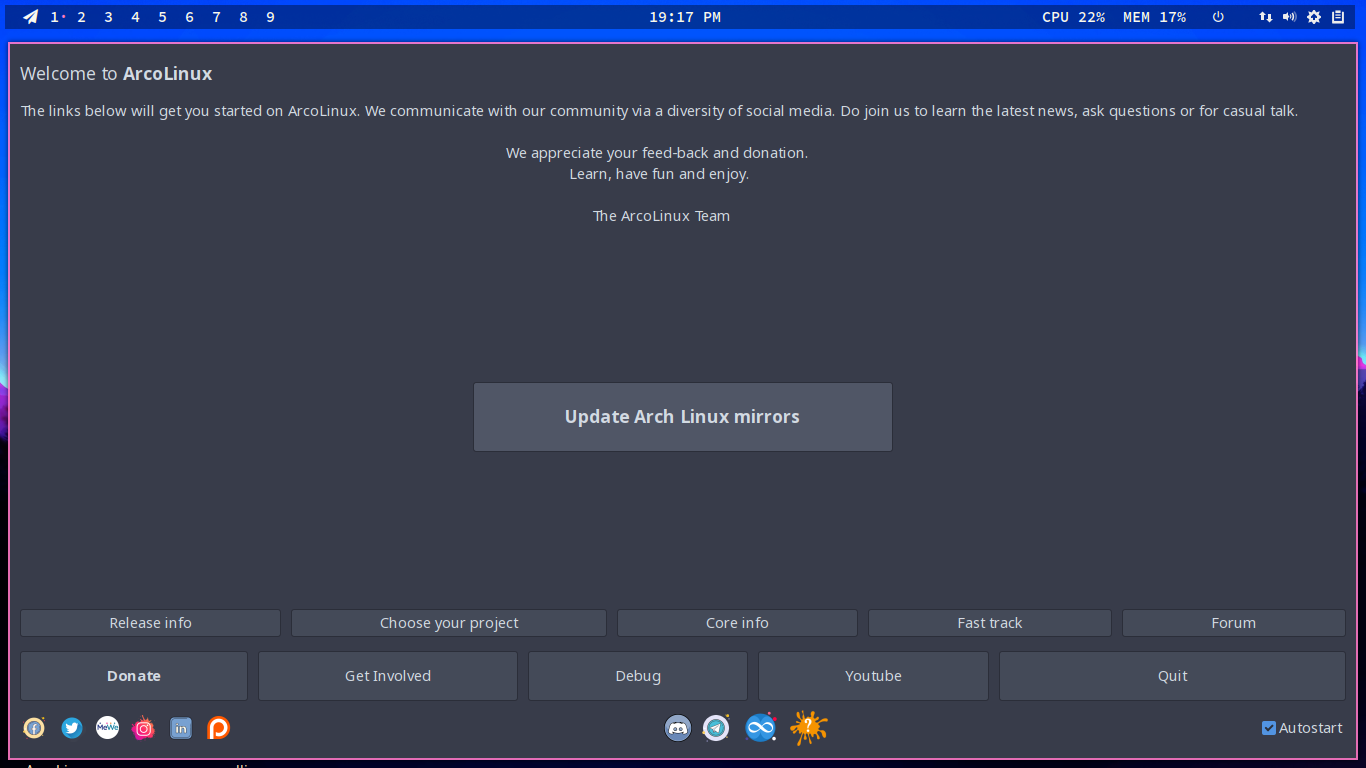
Task: Open the LinkedIn icon
Action: (181, 728)
